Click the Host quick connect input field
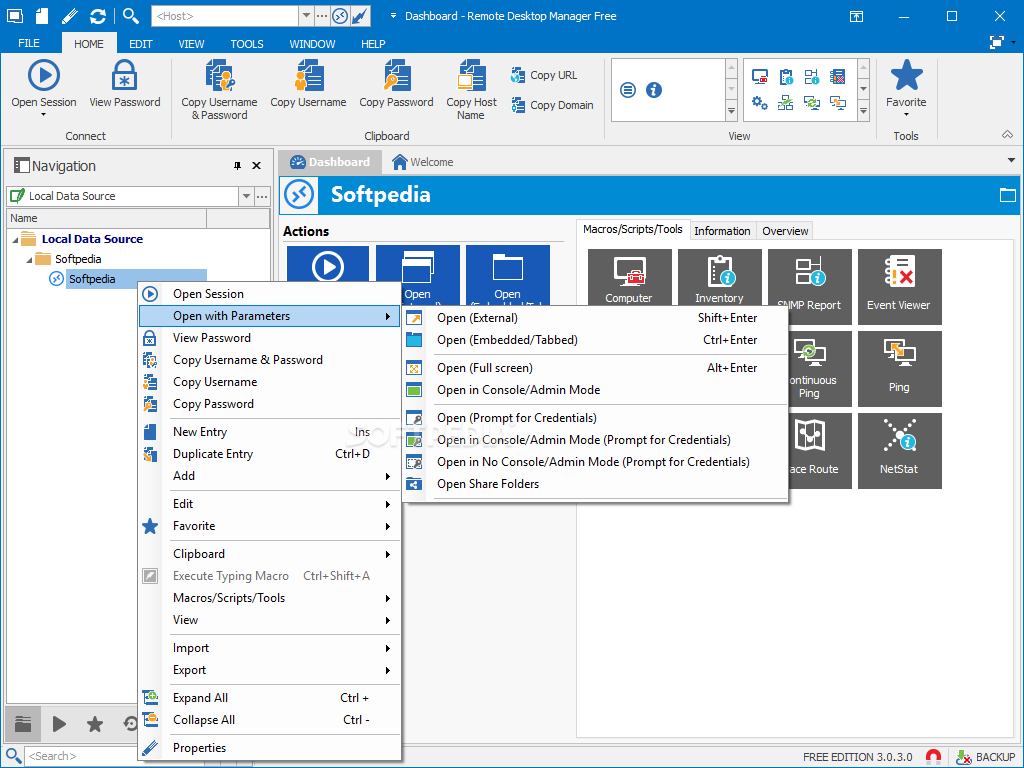Screen dimensions: 1024x768 pyautogui.click(x=225, y=16)
